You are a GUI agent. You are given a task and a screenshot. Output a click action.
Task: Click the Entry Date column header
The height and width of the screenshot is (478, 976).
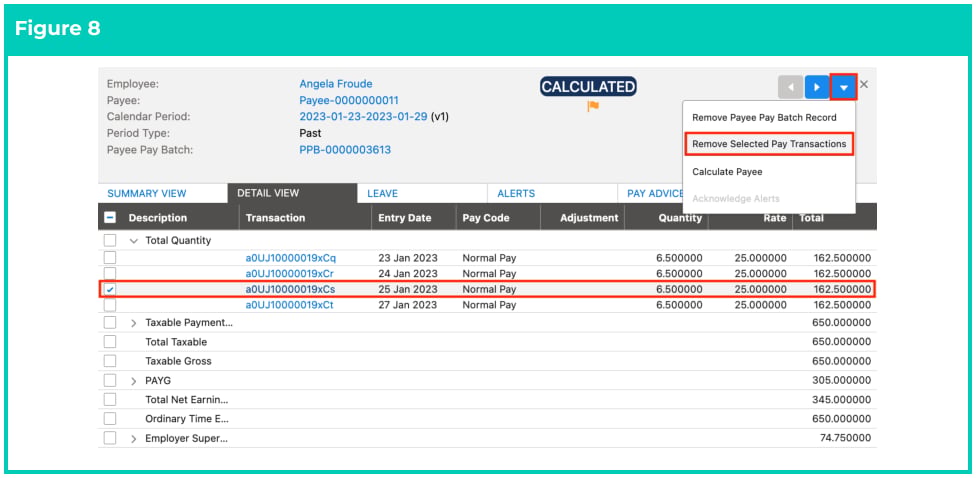405,218
